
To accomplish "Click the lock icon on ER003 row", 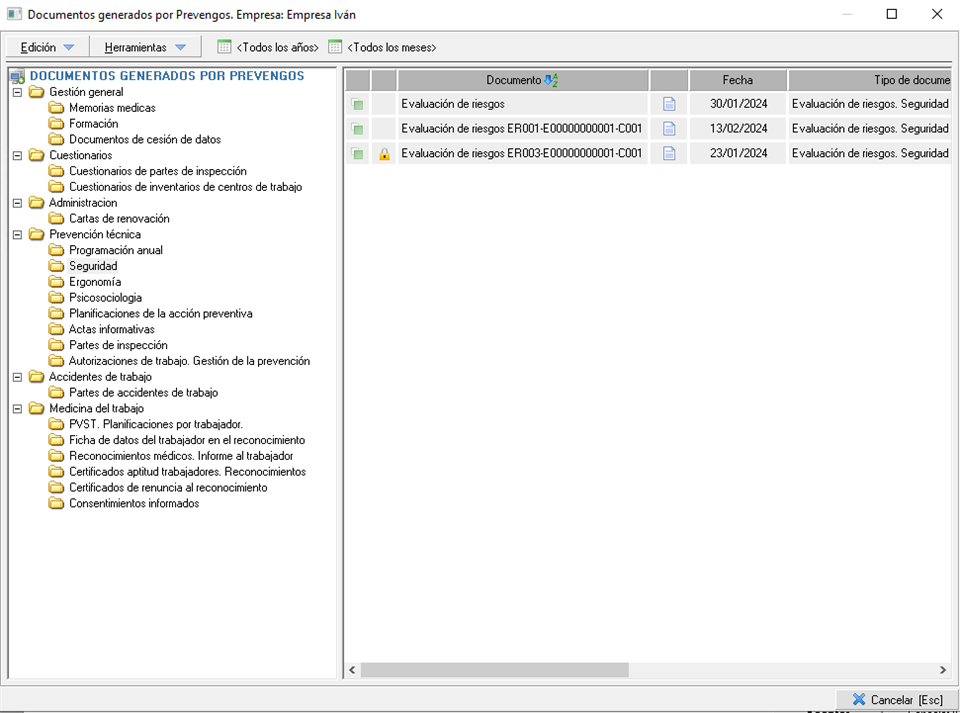I will click(x=384, y=154).
